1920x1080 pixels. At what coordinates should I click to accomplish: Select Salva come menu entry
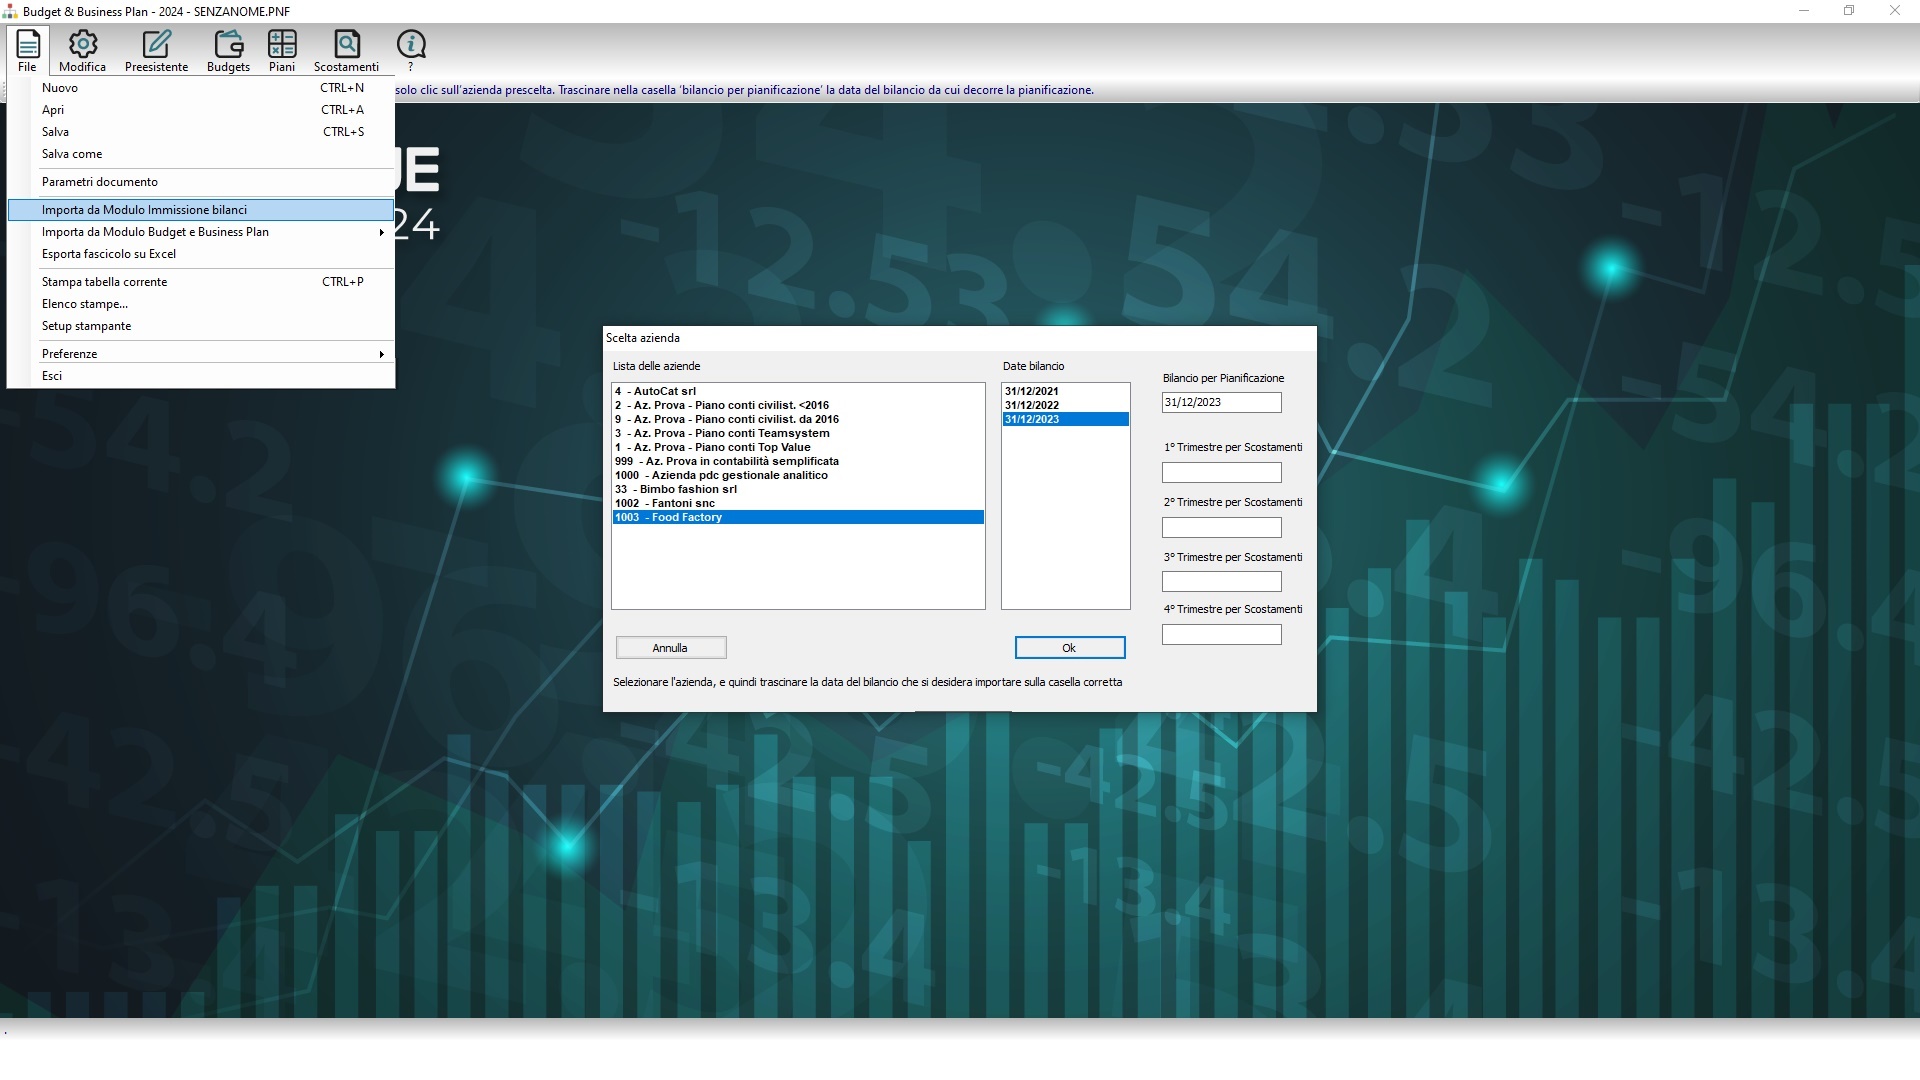point(201,154)
